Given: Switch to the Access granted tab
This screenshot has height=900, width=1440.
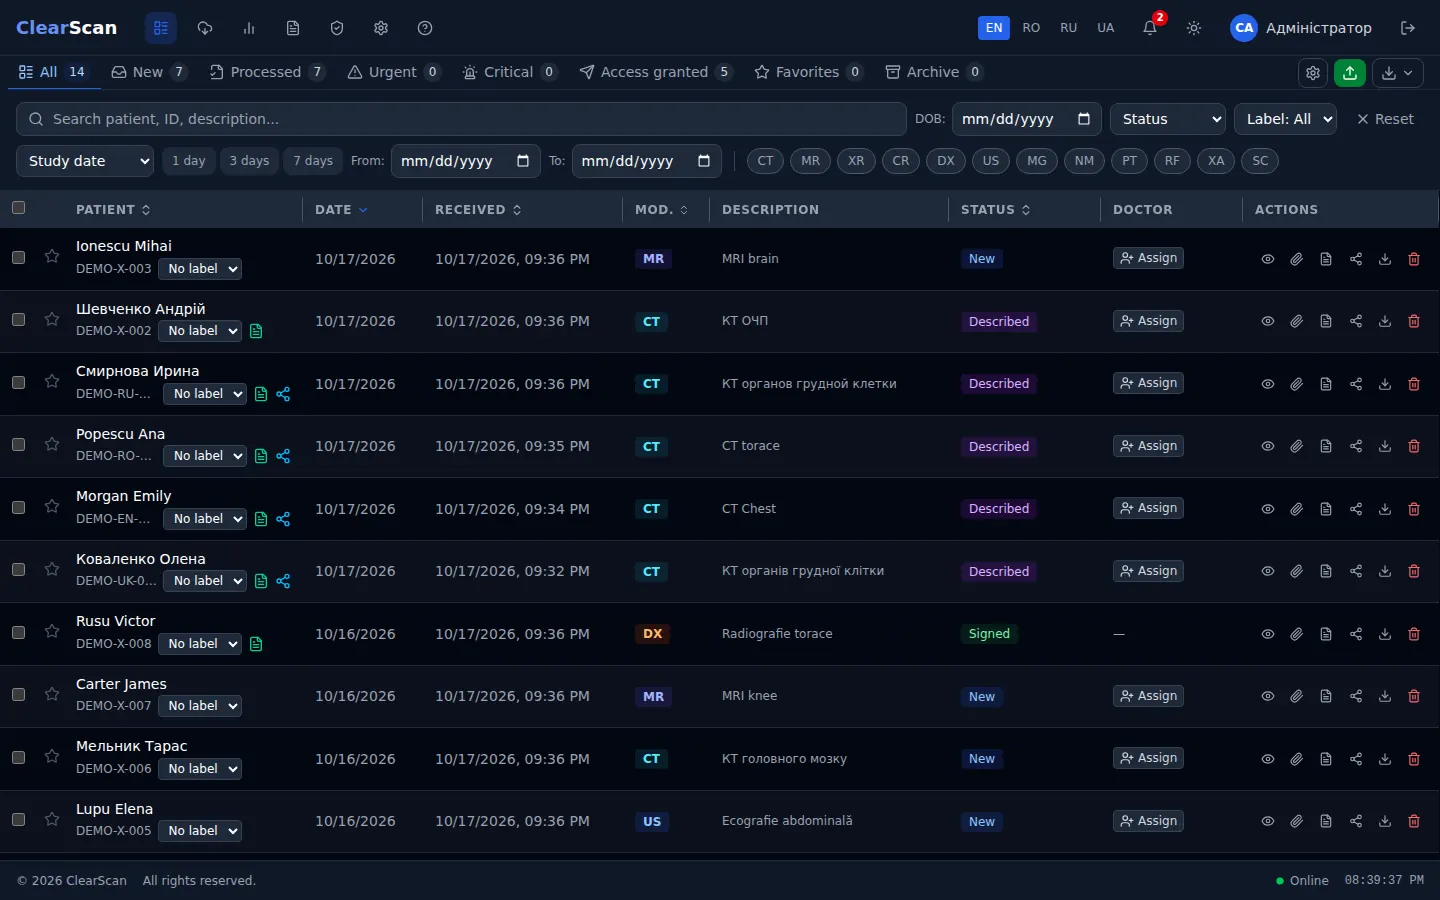Looking at the screenshot, I should [x=655, y=72].
